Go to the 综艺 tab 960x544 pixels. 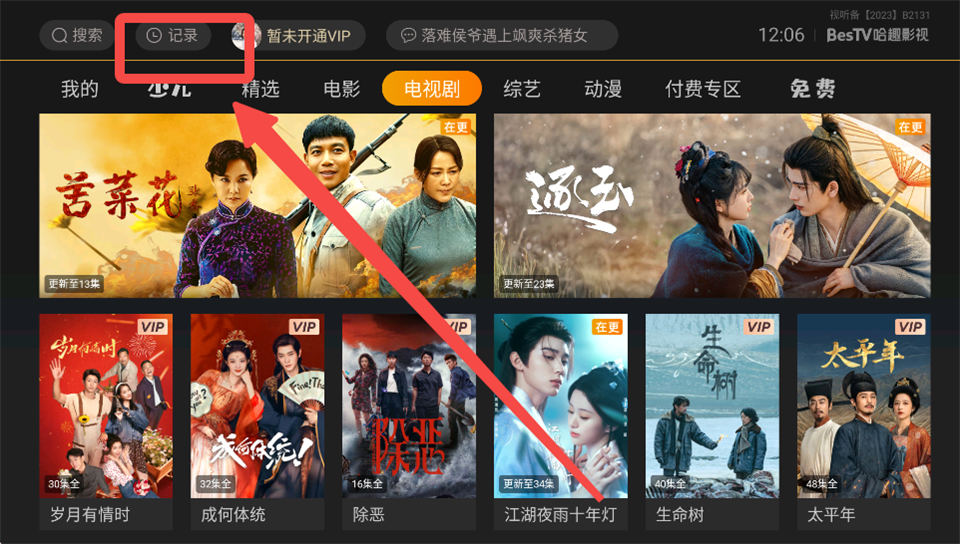pos(522,89)
